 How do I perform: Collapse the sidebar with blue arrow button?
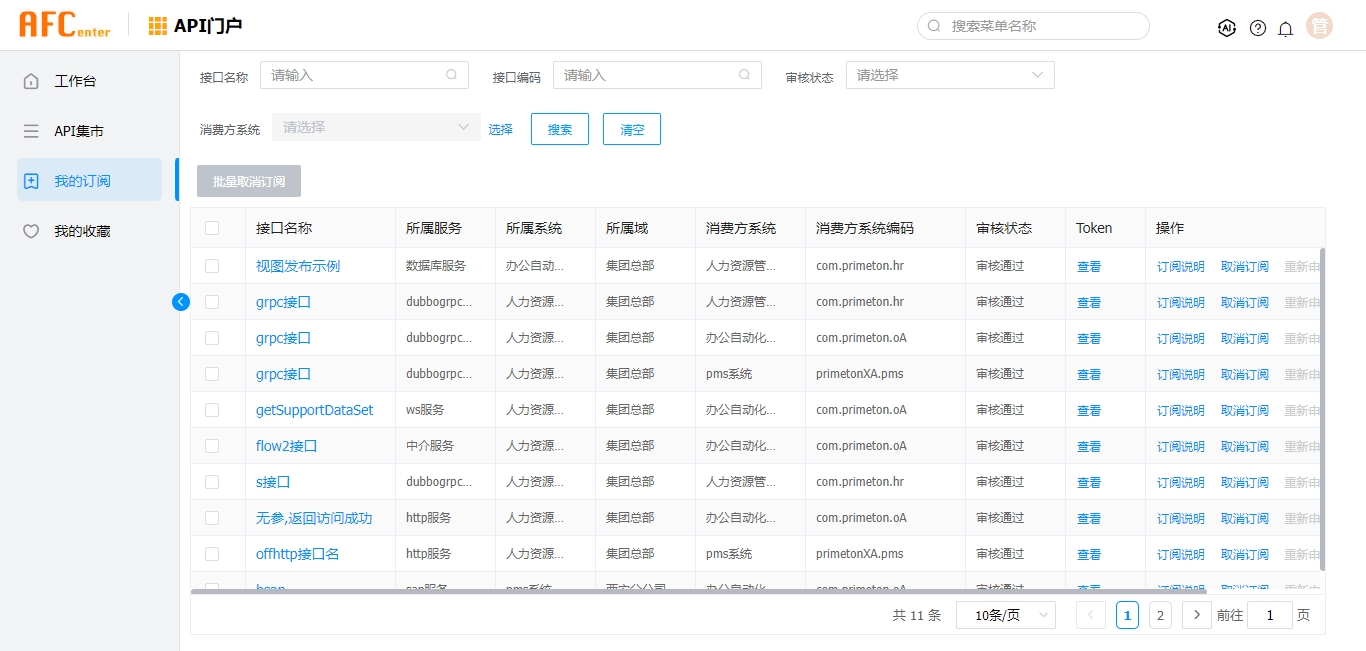181,301
